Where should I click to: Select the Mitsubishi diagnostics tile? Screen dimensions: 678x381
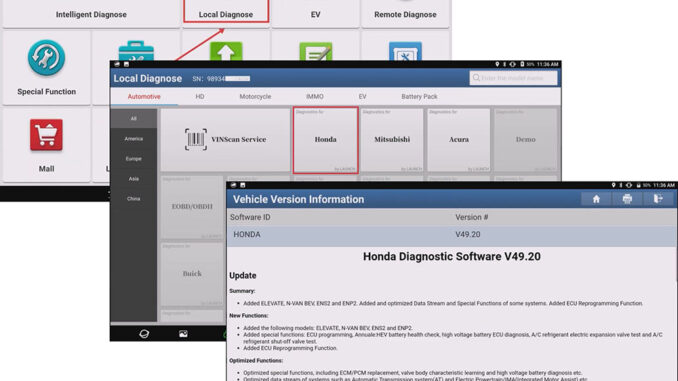(392, 140)
